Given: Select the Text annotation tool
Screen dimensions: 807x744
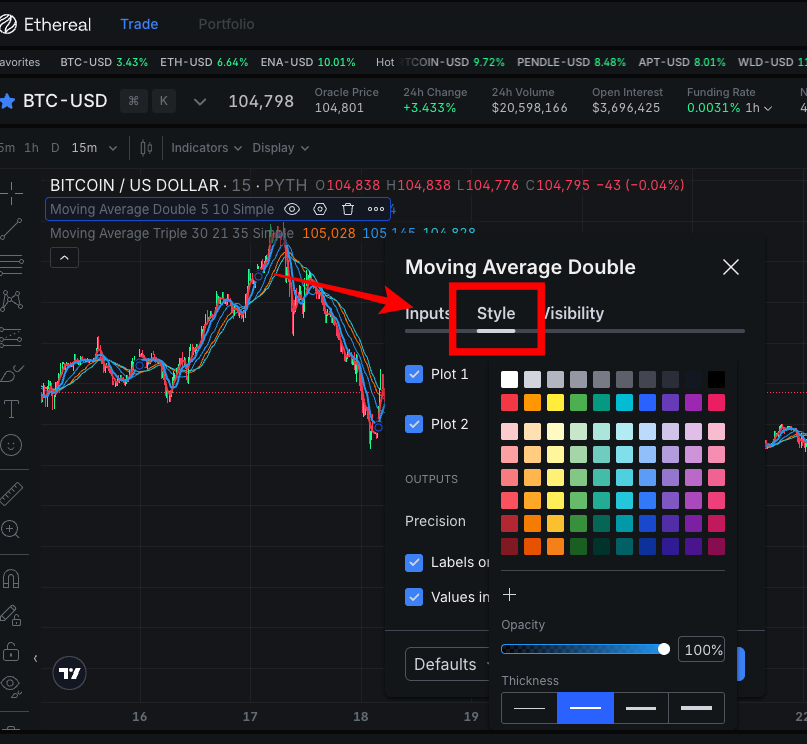Looking at the screenshot, I should pyautogui.click(x=11, y=409).
